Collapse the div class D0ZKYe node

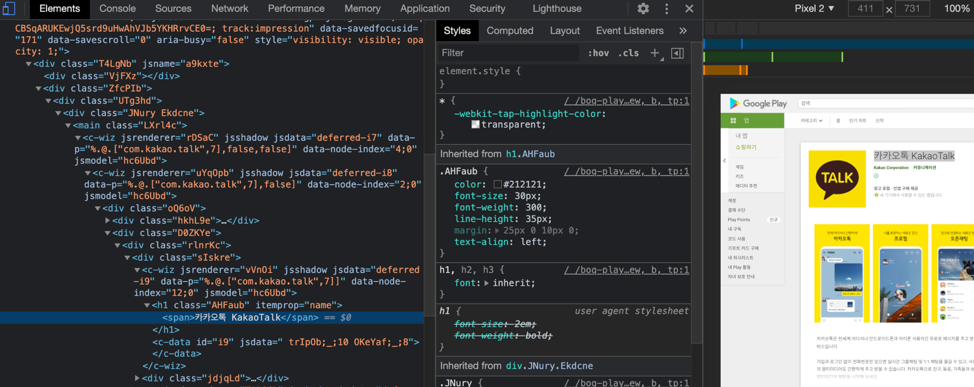[x=108, y=233]
